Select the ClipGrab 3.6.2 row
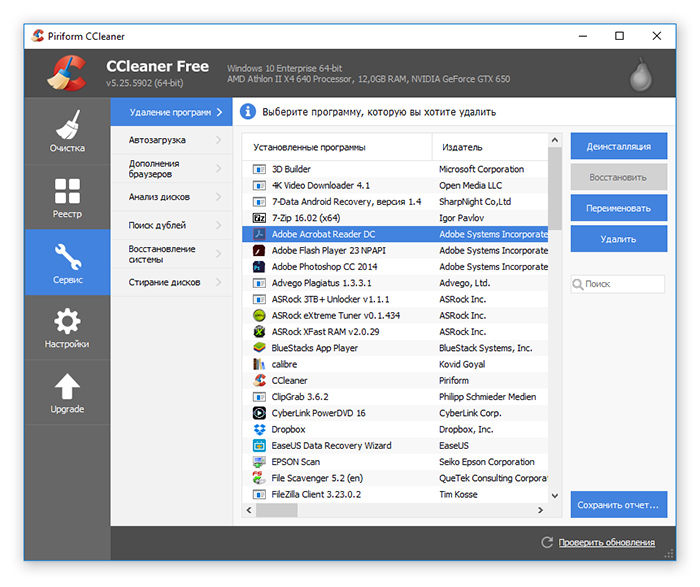This screenshot has width=700, height=587. coord(395,397)
